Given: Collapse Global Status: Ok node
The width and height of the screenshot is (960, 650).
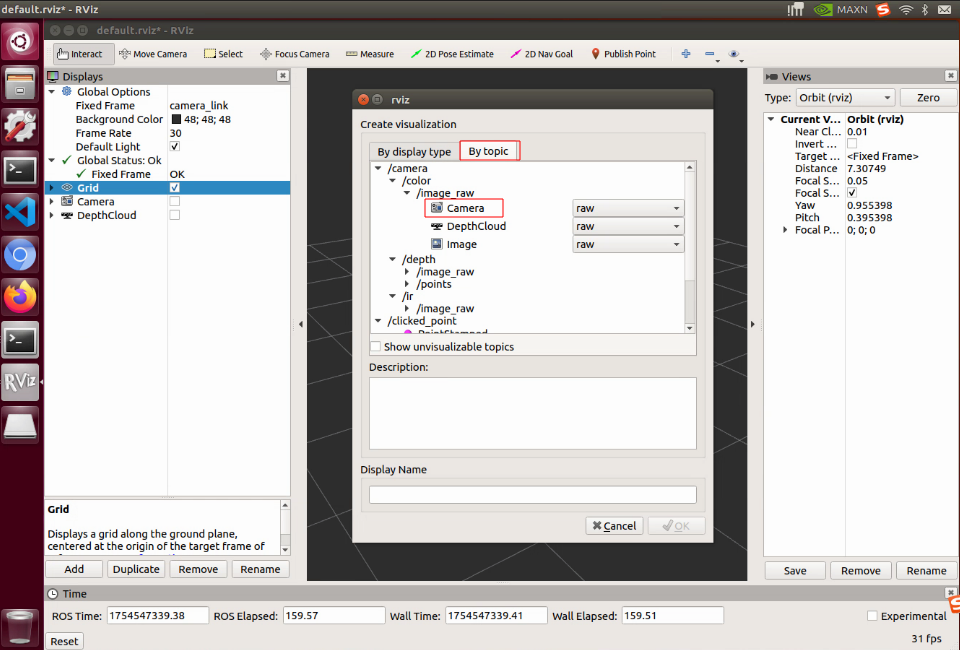Looking at the screenshot, I should pyautogui.click(x=52, y=160).
